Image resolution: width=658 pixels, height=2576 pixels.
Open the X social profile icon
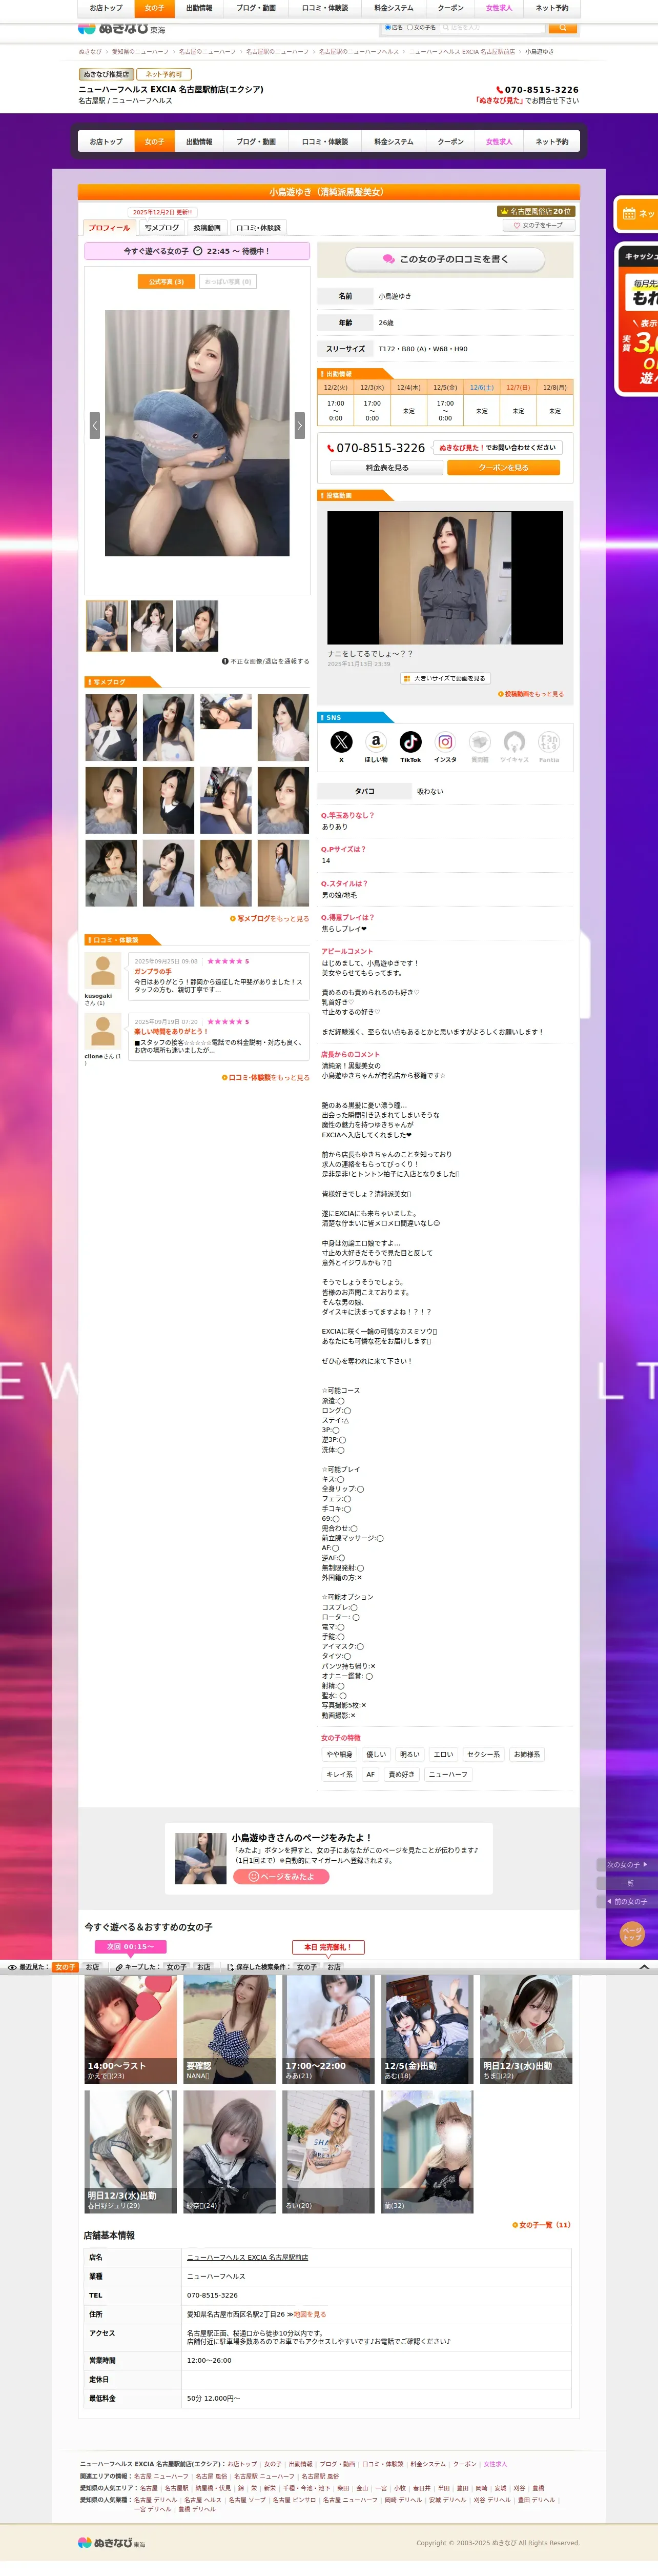[x=341, y=741]
